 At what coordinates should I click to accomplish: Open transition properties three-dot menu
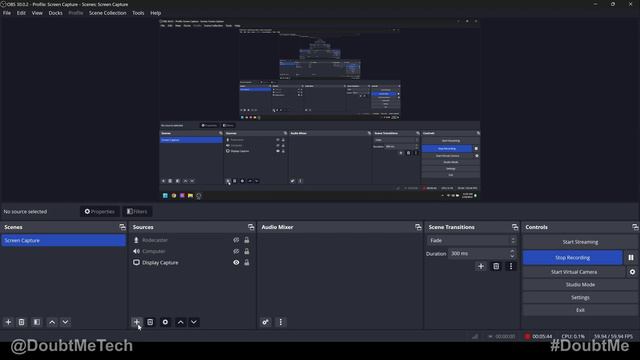[x=511, y=266]
